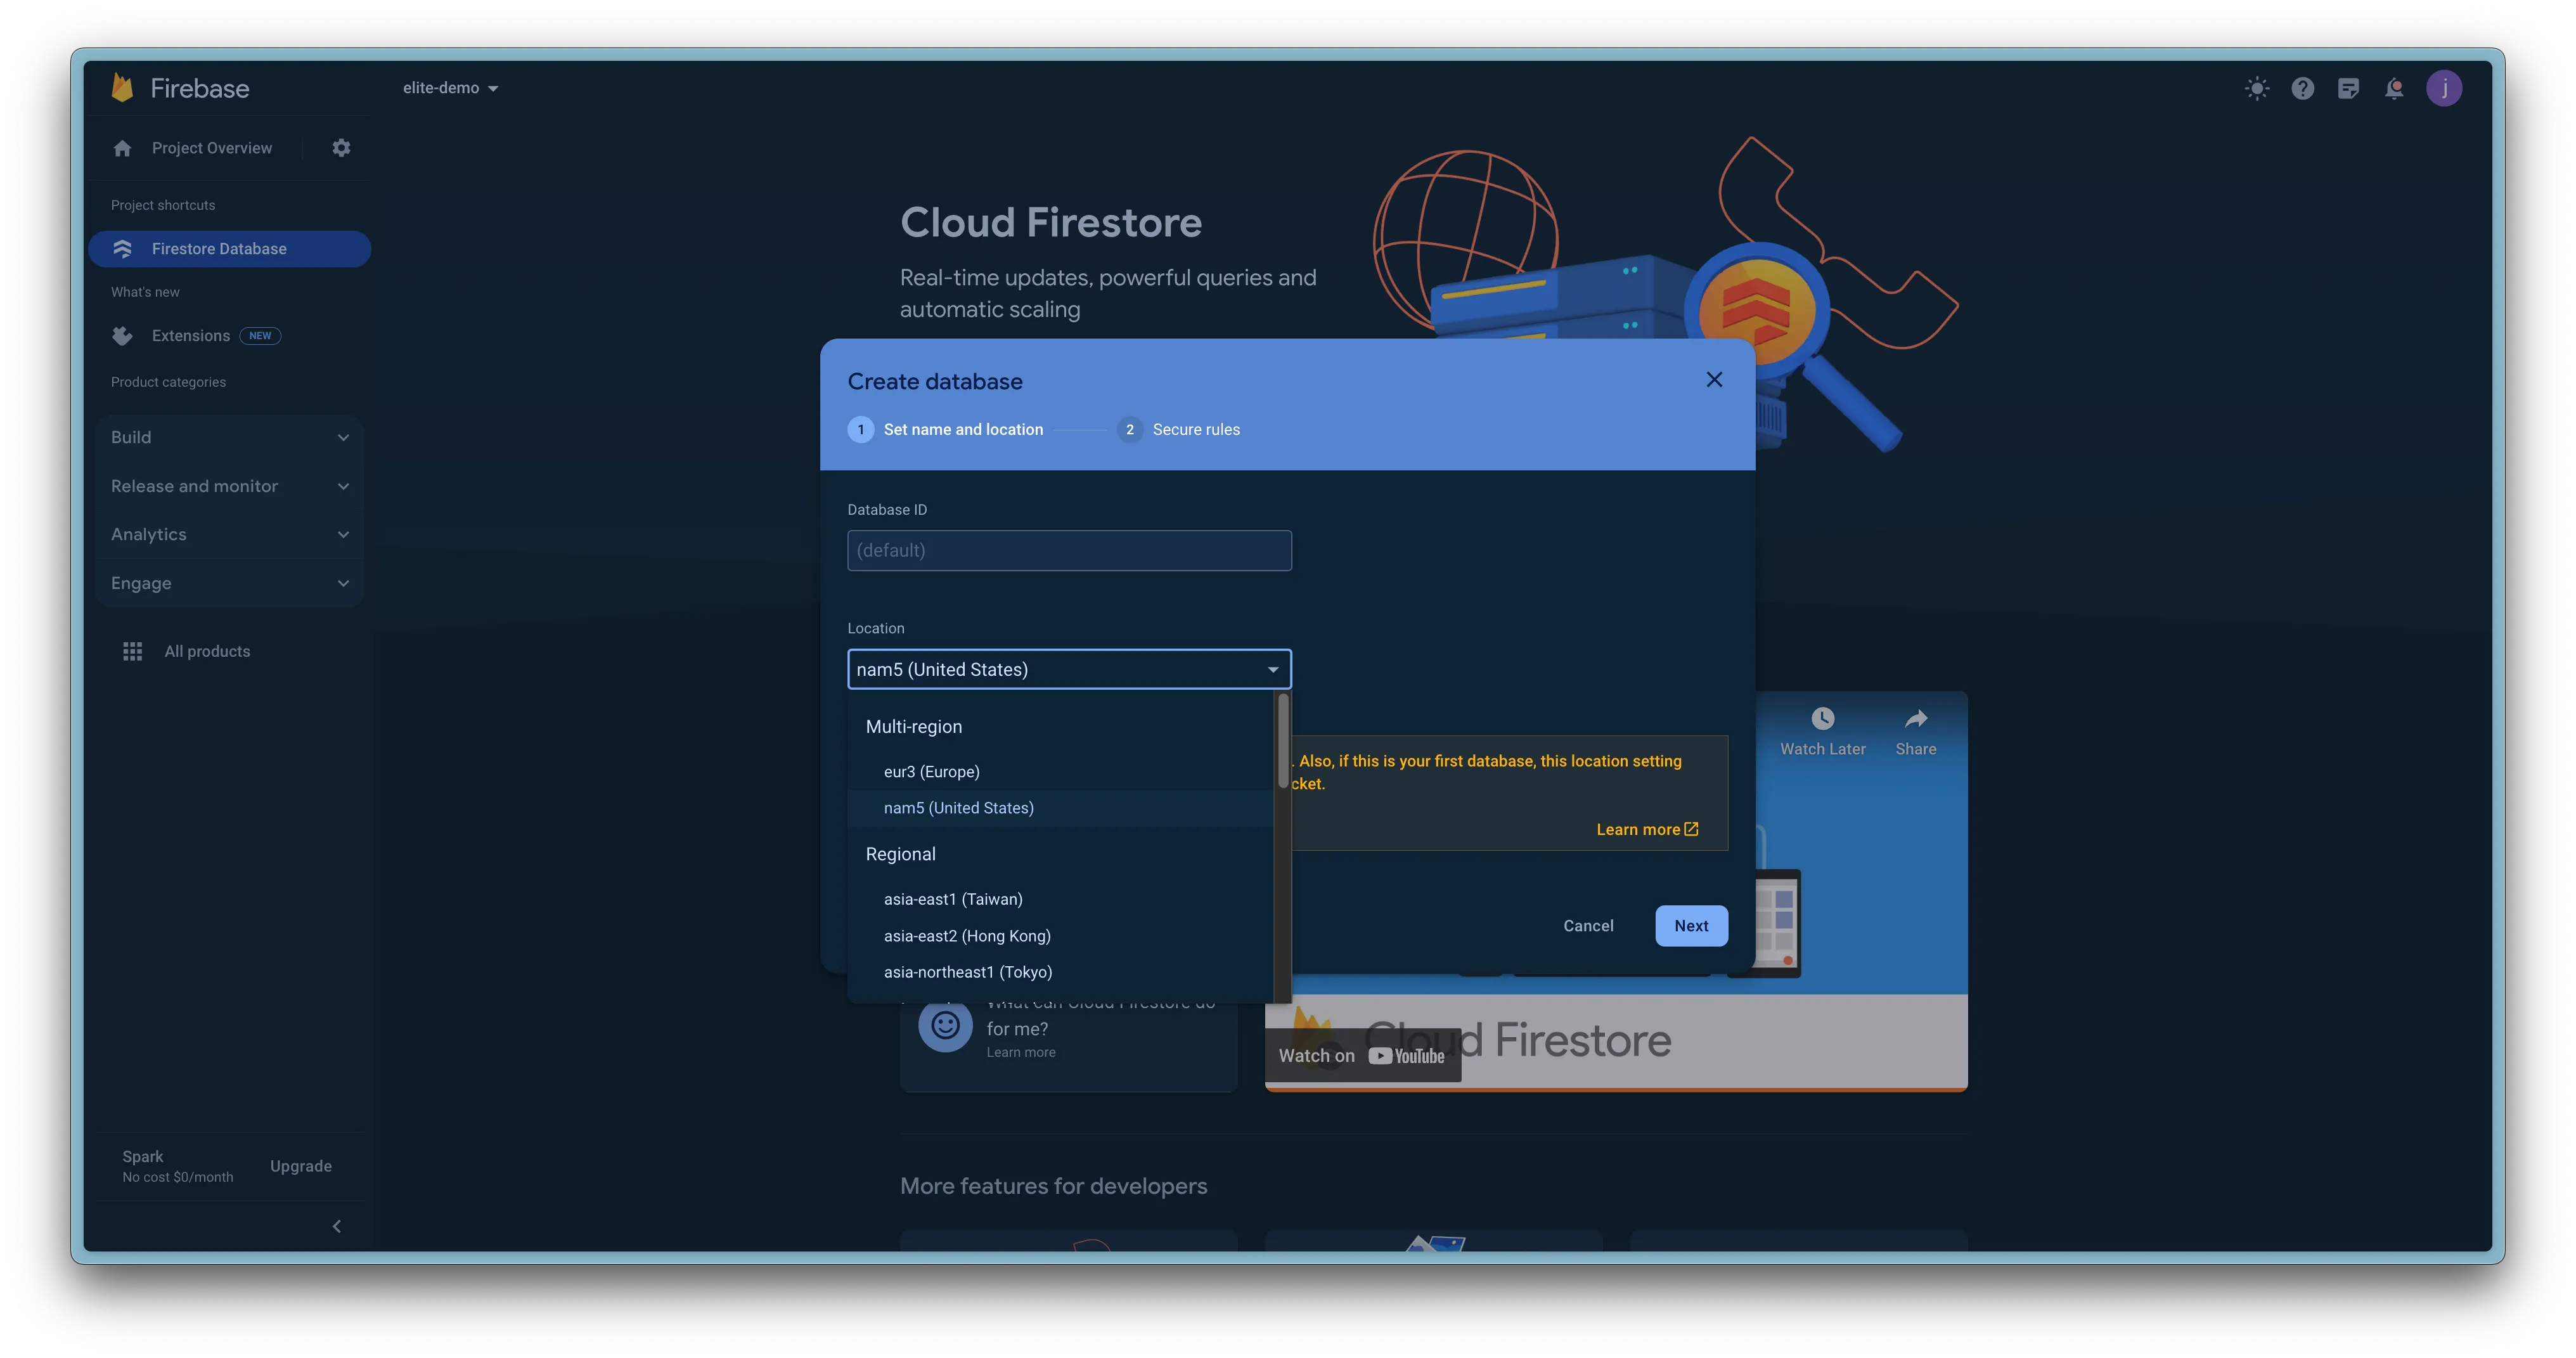Return to Project Overview home
Viewport: 2576px width, 1358px height.
click(x=211, y=147)
